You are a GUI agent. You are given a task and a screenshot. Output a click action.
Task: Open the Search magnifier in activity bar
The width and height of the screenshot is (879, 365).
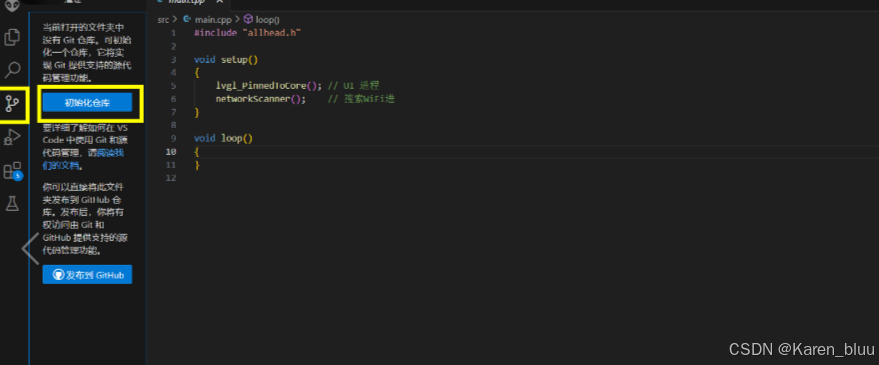[x=12, y=70]
